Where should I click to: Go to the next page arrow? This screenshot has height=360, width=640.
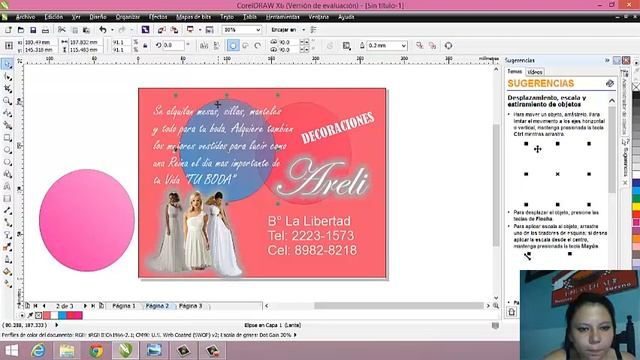pos(85,306)
